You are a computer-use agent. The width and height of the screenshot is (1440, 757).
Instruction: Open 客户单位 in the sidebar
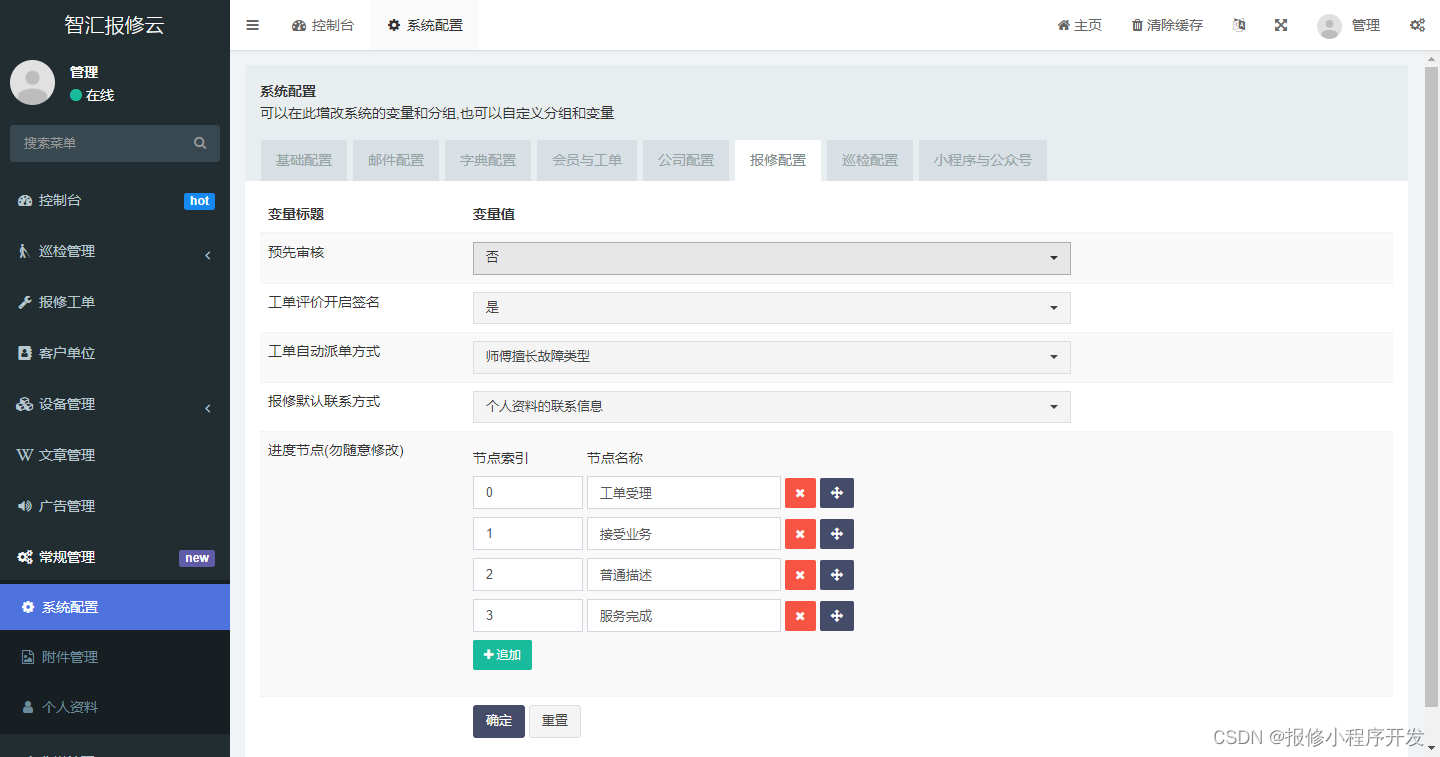(115, 353)
